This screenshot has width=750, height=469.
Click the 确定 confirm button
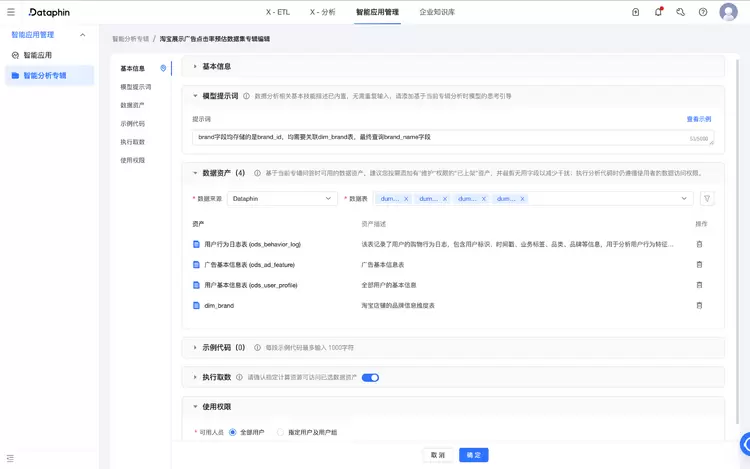point(473,454)
